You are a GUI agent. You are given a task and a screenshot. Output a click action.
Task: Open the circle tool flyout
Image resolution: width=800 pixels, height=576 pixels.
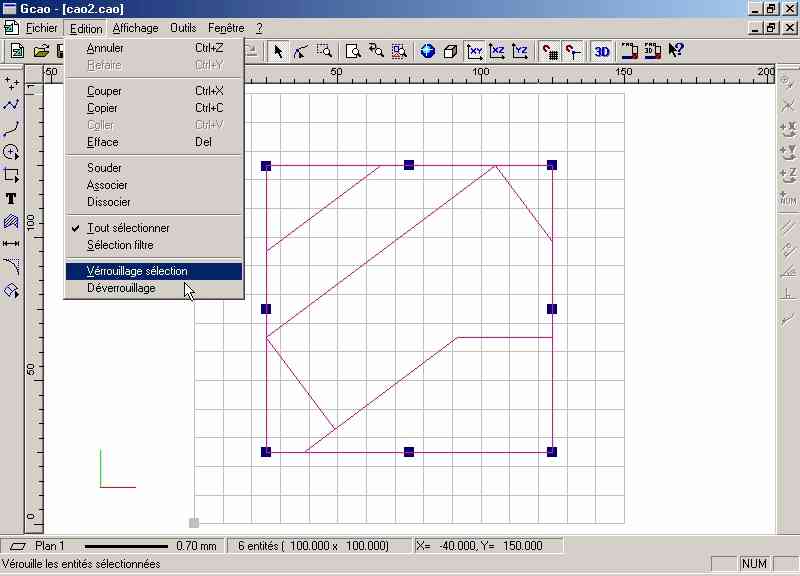11,152
